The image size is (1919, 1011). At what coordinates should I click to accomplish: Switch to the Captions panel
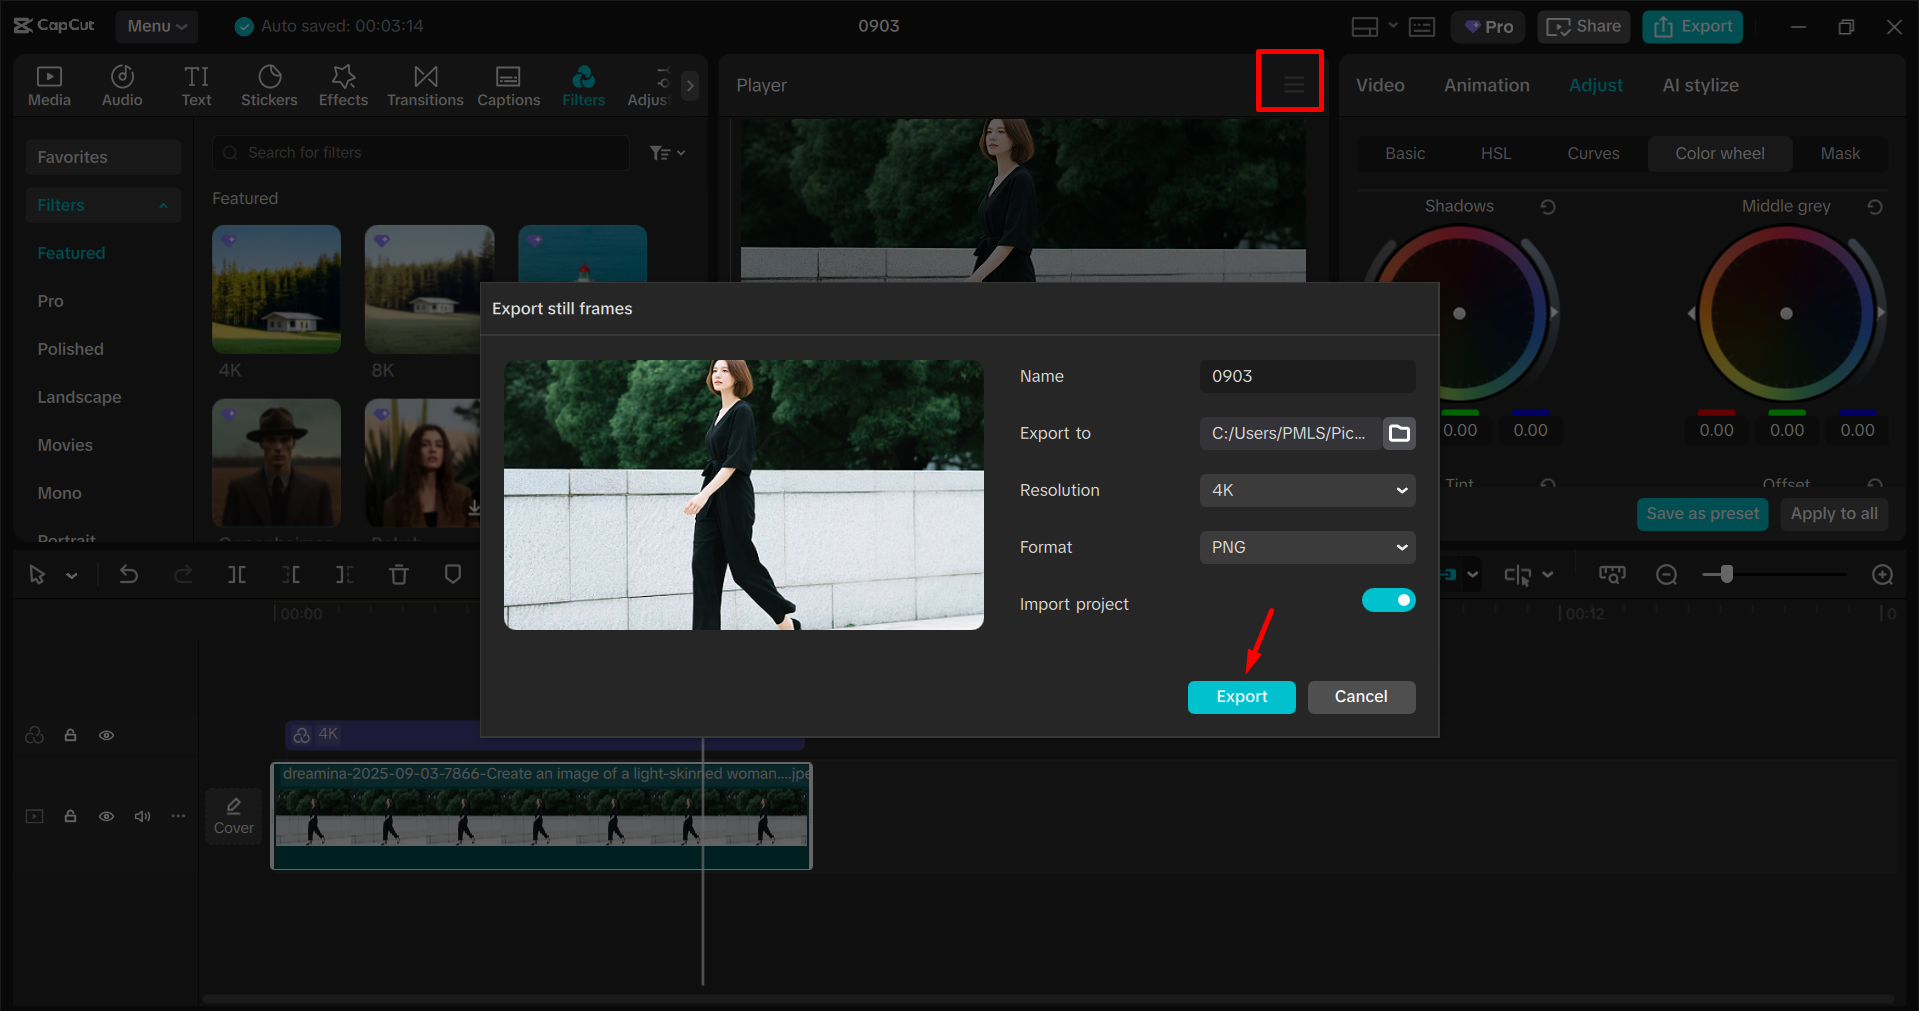508,84
